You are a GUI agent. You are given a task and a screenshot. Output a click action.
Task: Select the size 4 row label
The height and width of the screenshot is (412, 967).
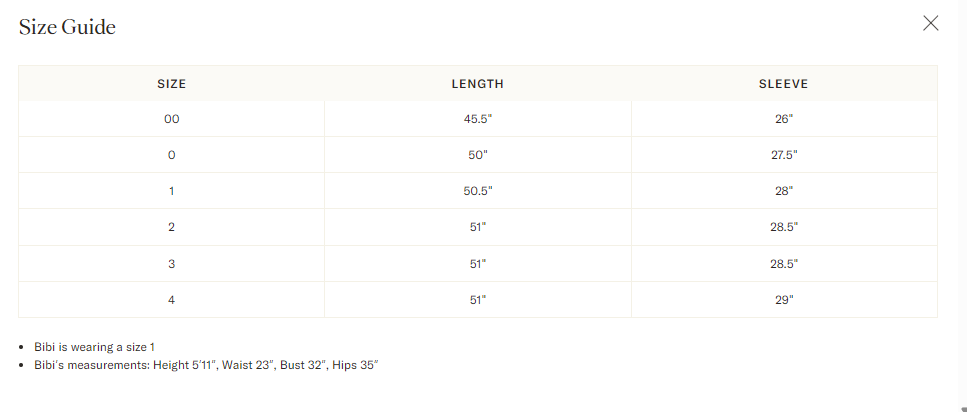171,300
